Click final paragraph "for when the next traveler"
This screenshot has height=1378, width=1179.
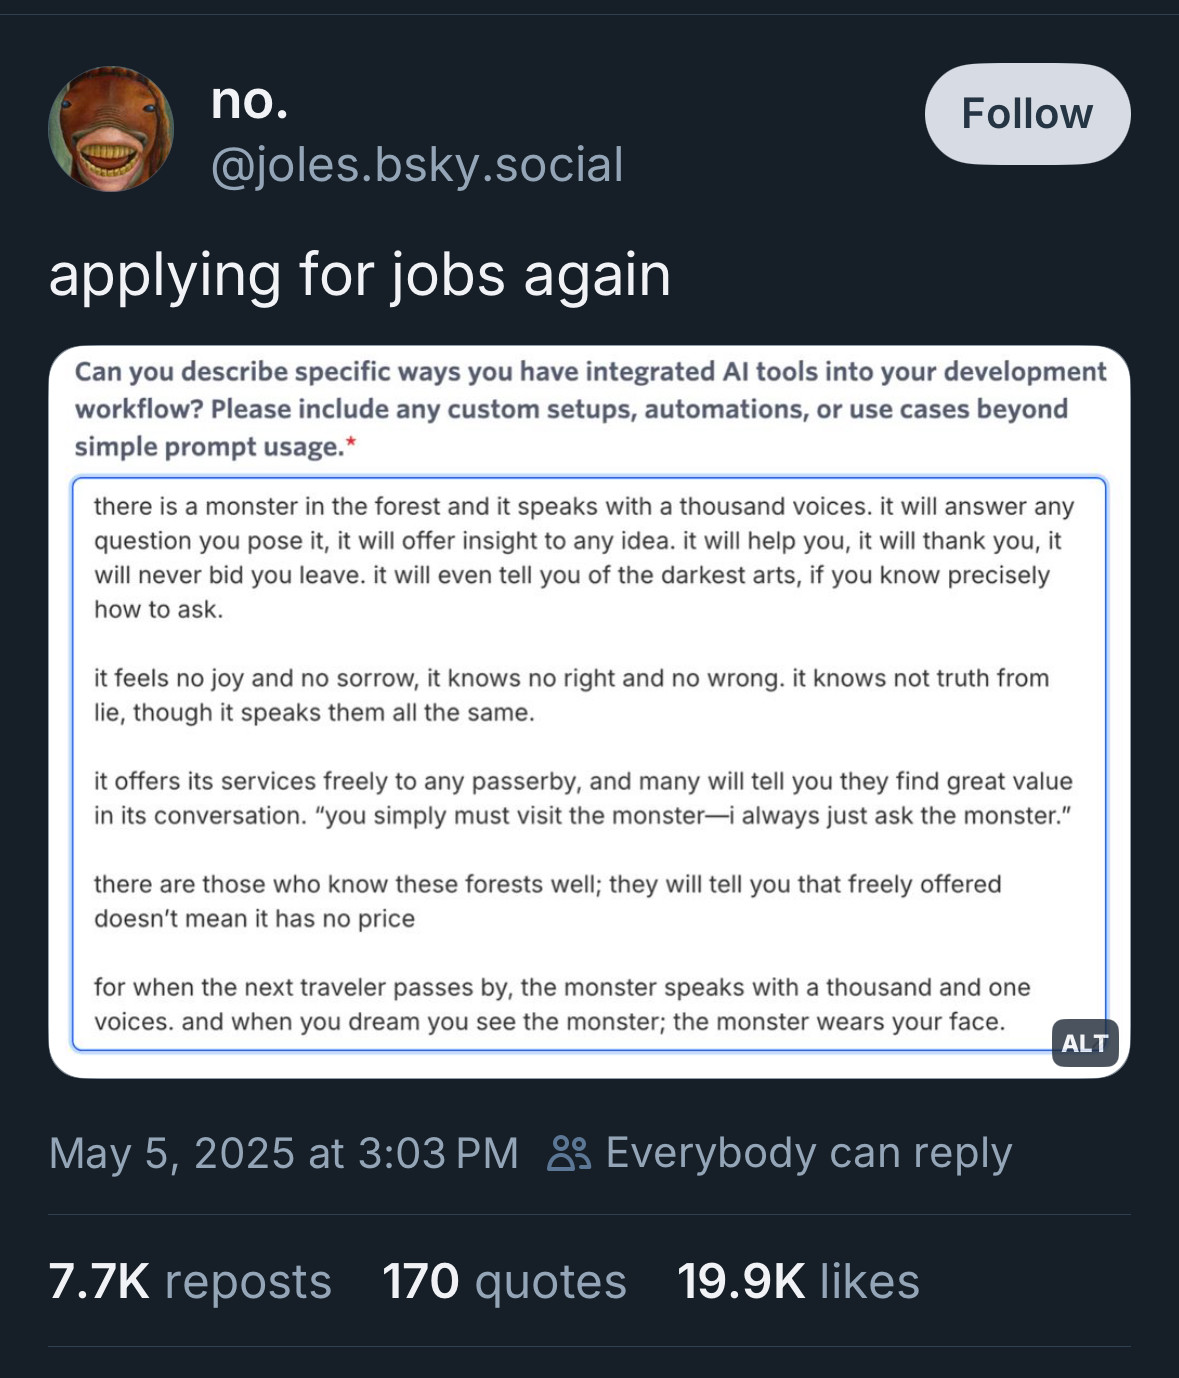click(562, 1004)
